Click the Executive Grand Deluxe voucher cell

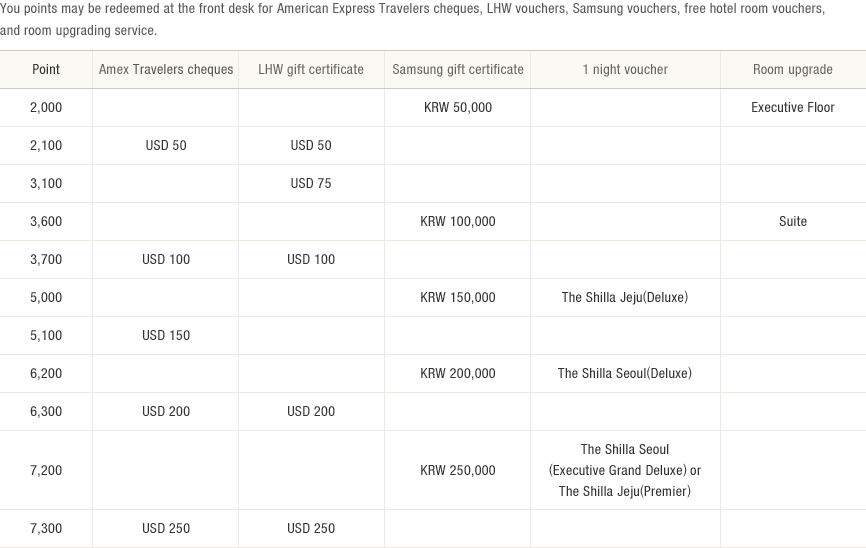[x=625, y=471]
